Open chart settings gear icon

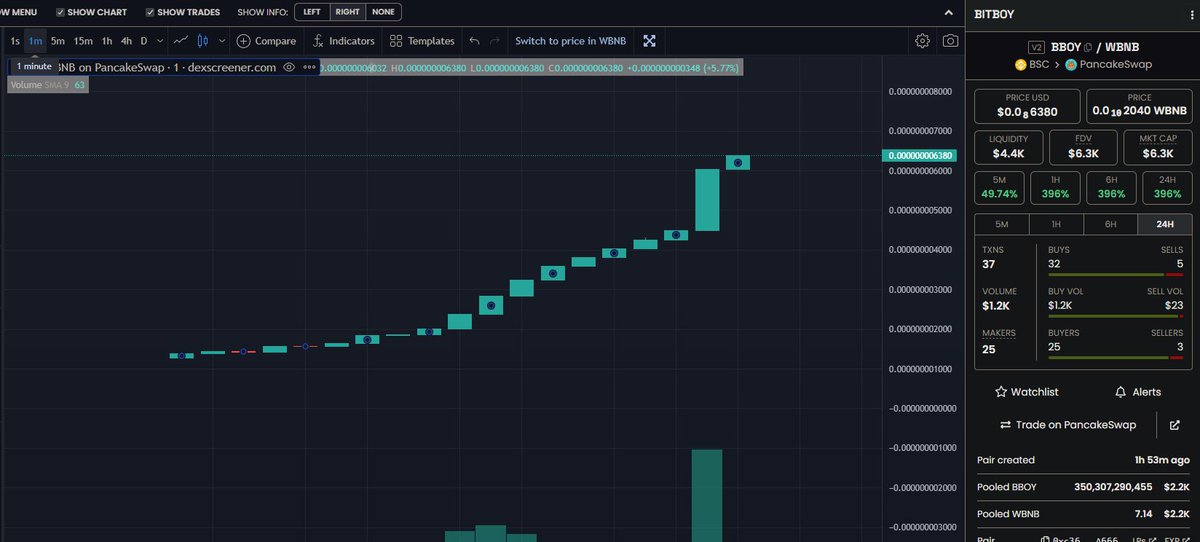922,41
